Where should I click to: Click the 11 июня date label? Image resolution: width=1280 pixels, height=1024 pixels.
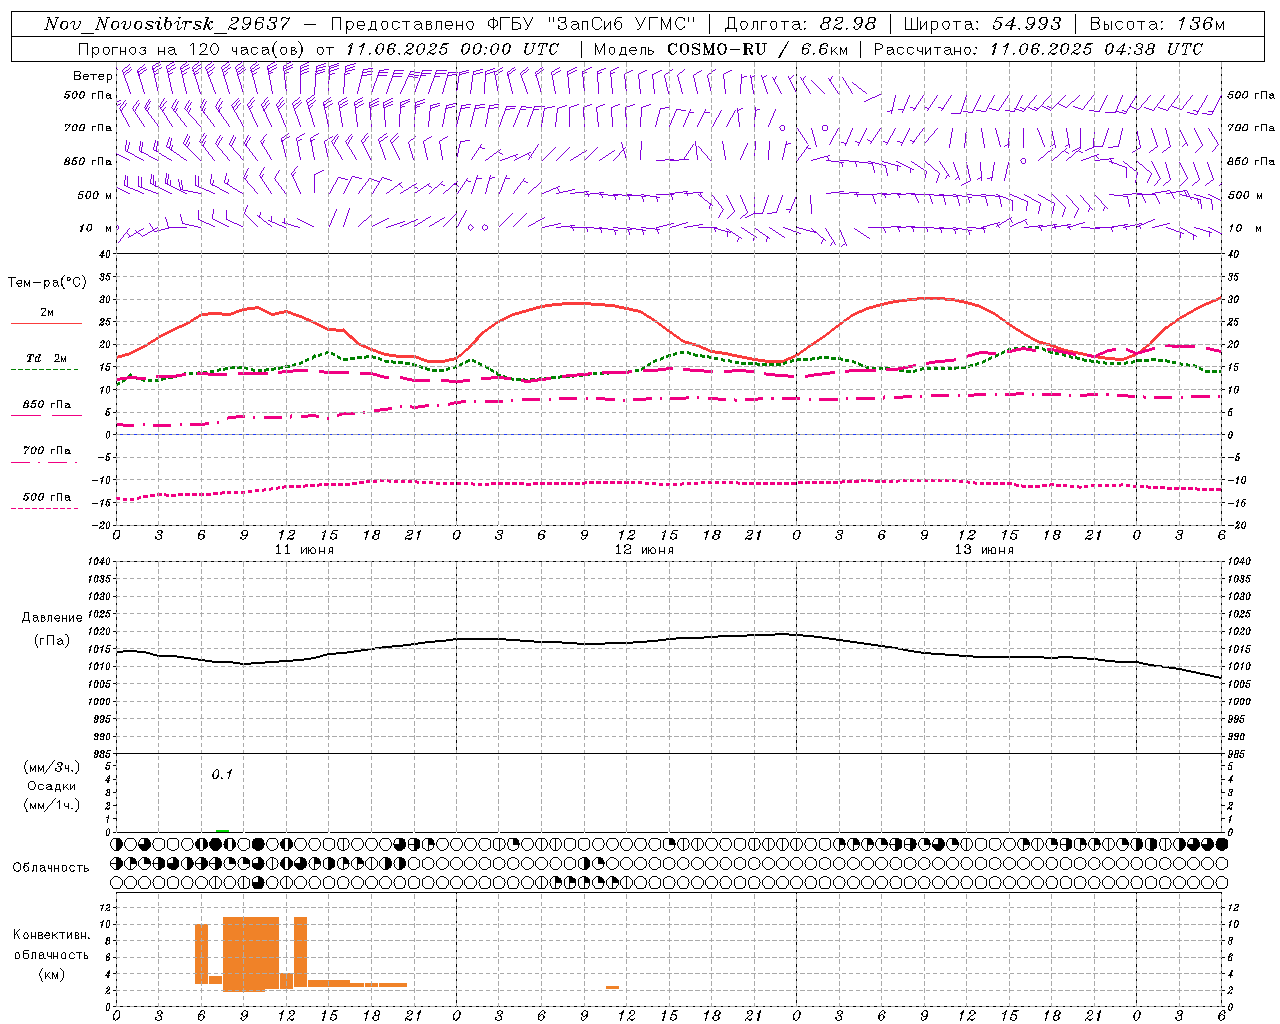304,549
